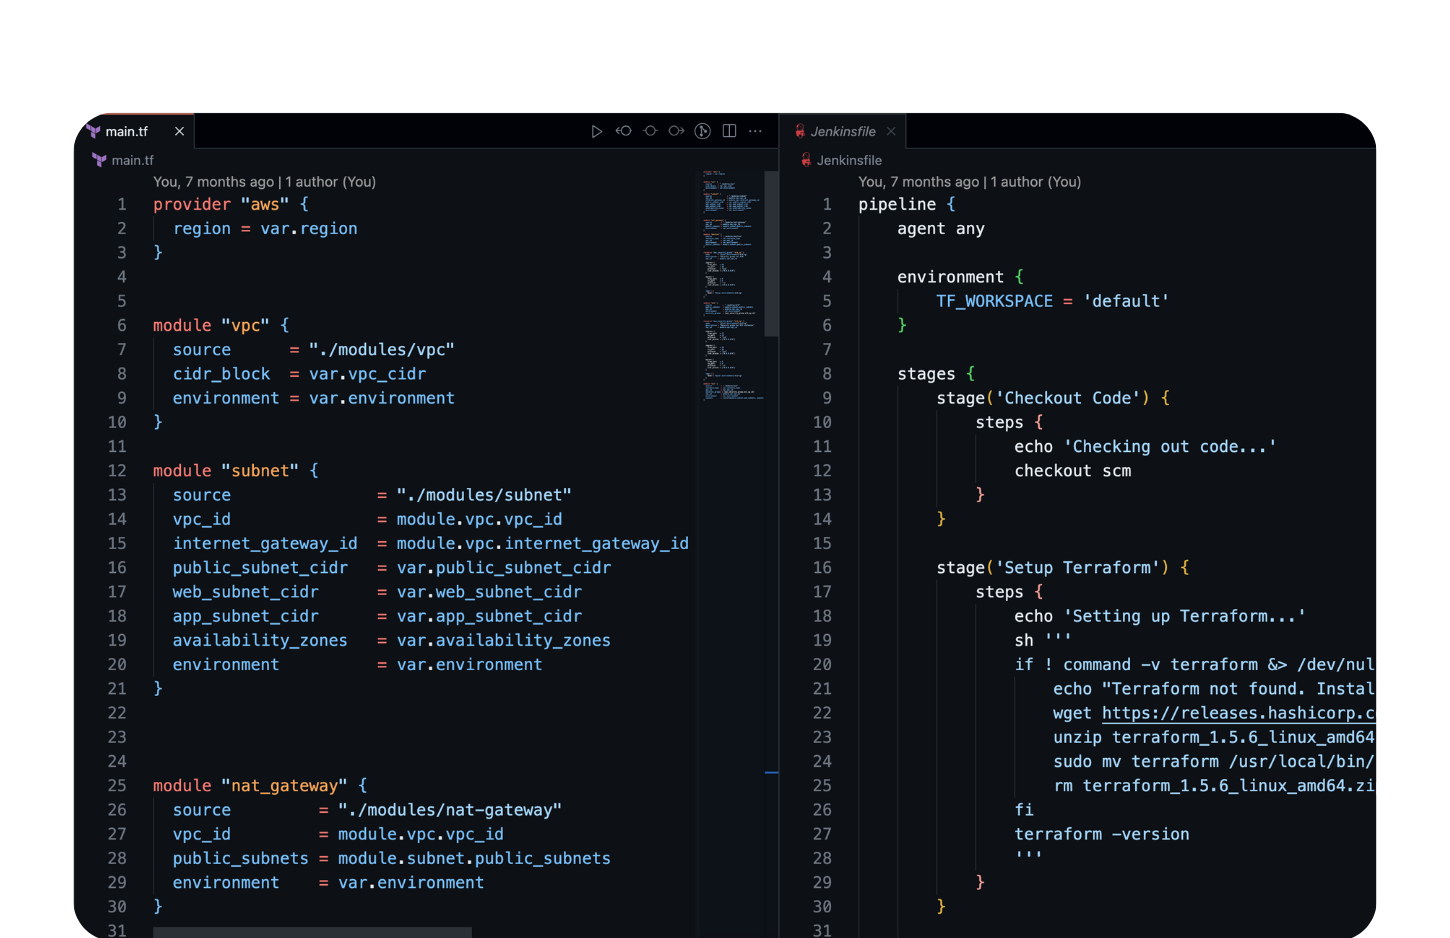Click the vertical scrollbar thumb in main.tf
The height and width of the screenshot is (938, 1450).
(x=771, y=253)
